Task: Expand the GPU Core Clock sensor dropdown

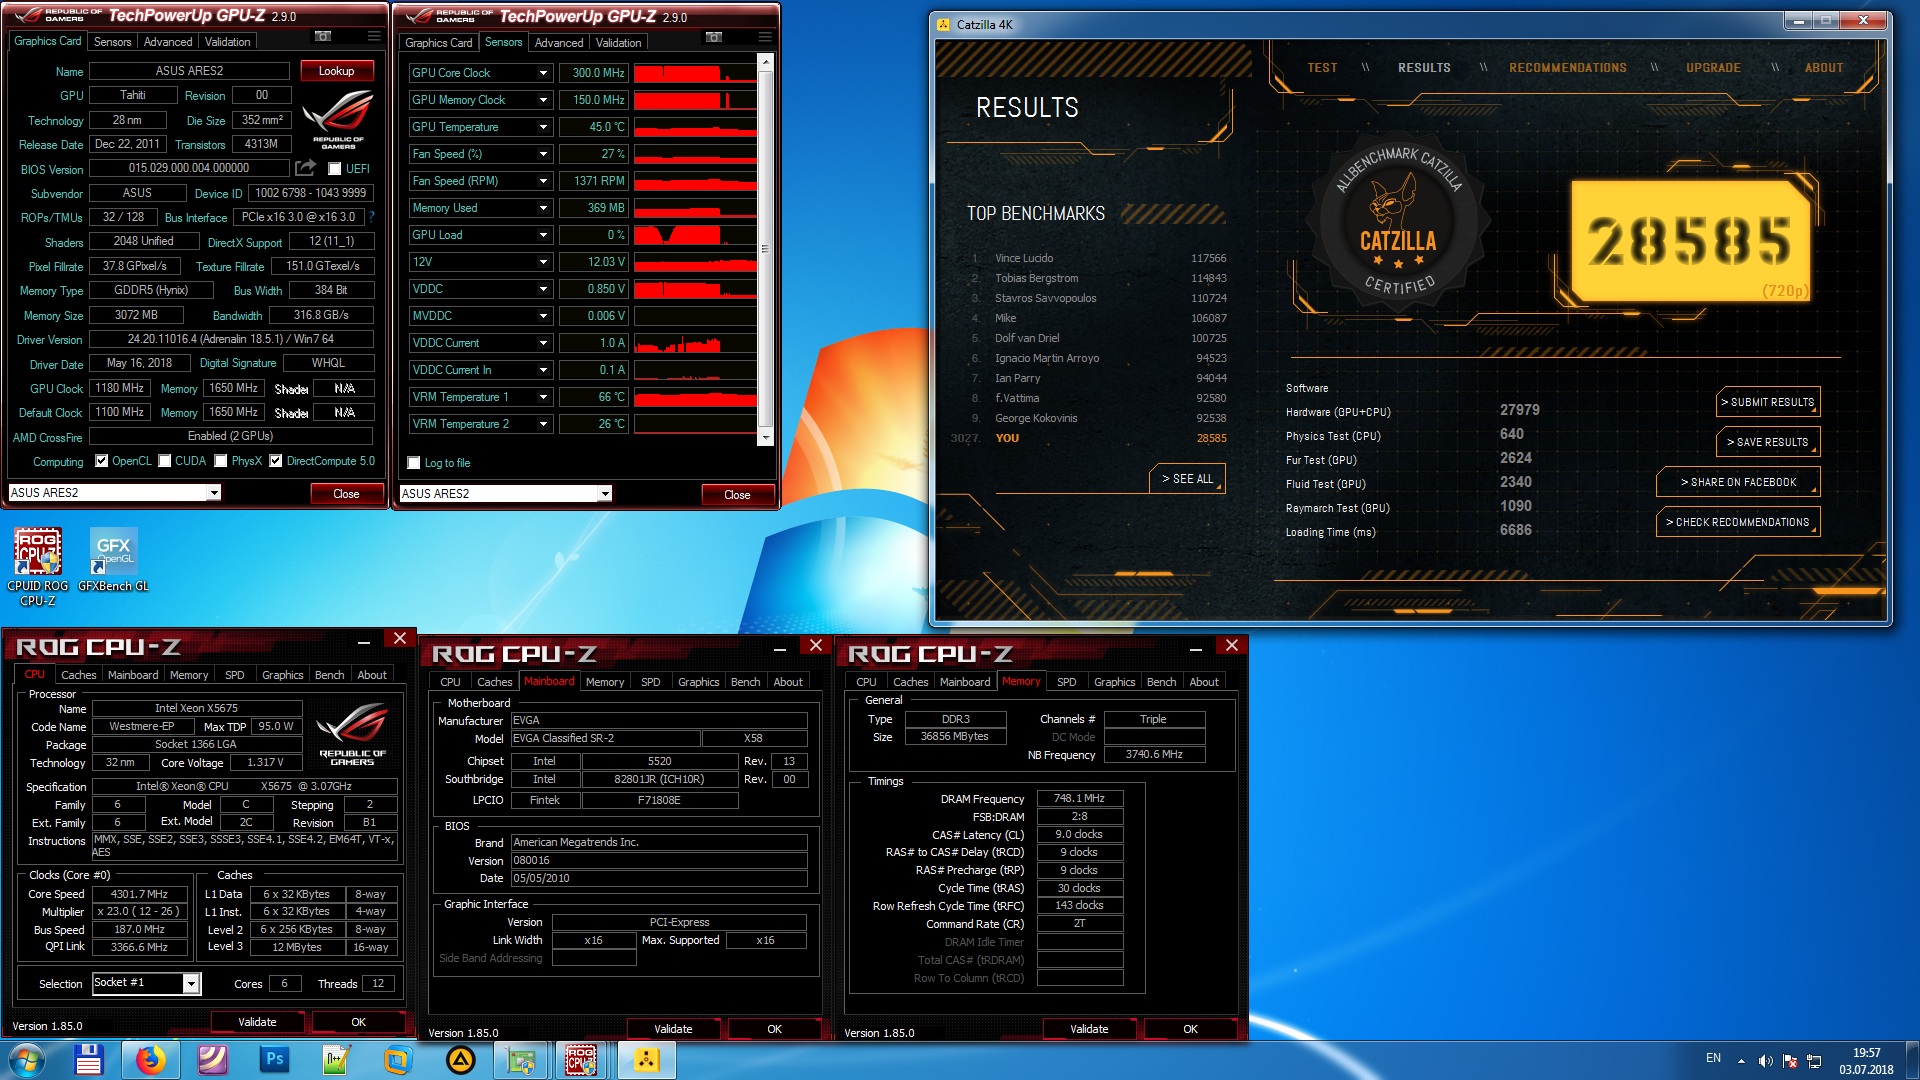Action: pyautogui.click(x=543, y=73)
